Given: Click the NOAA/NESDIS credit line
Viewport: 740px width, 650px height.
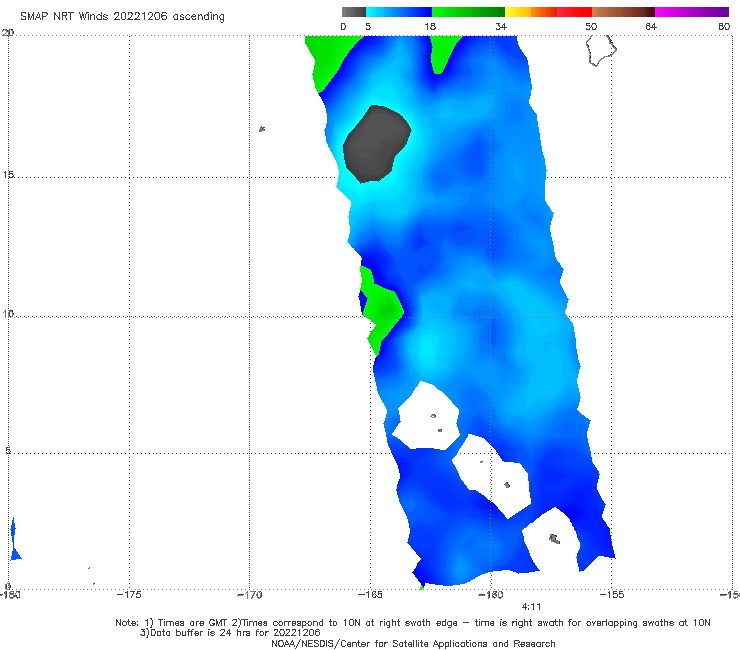Looking at the screenshot, I should pyautogui.click(x=413, y=644).
